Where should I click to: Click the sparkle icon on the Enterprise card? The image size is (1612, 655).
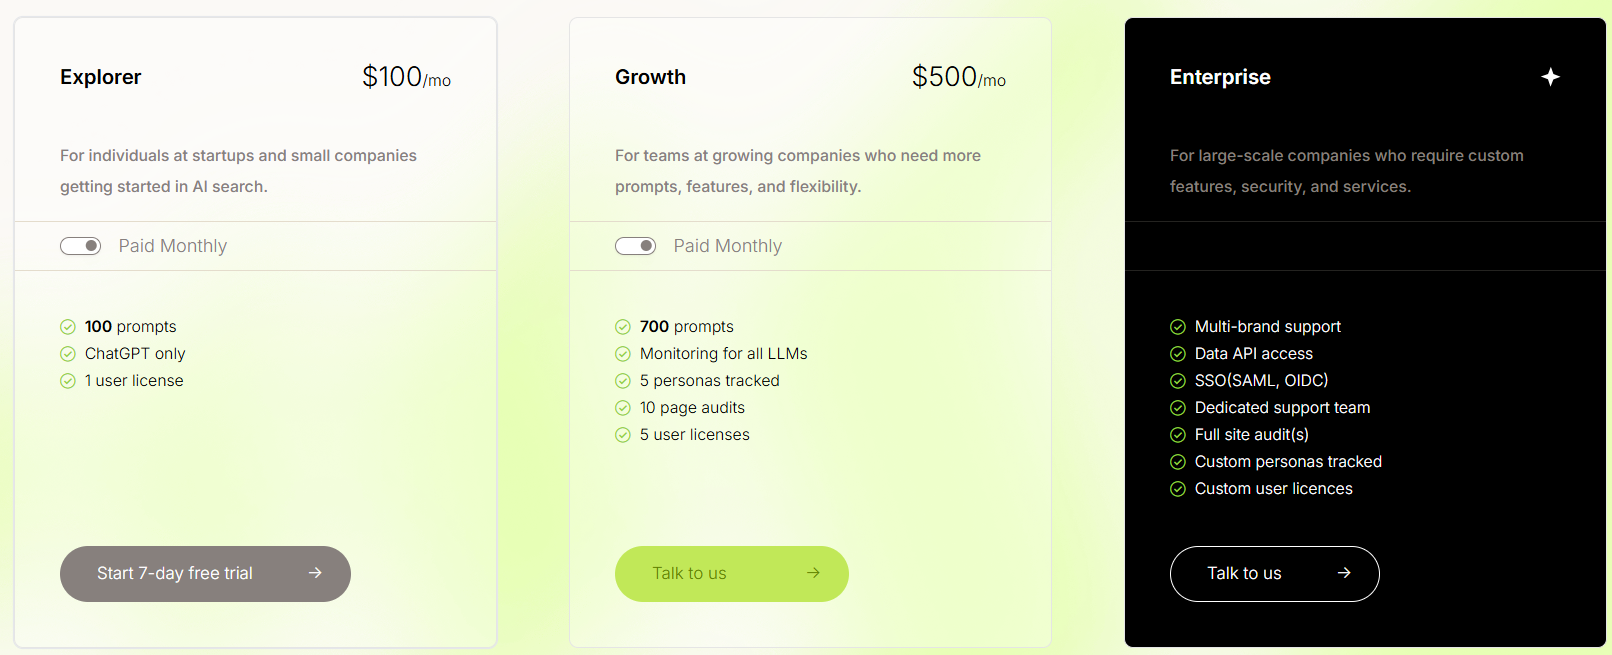point(1550,75)
